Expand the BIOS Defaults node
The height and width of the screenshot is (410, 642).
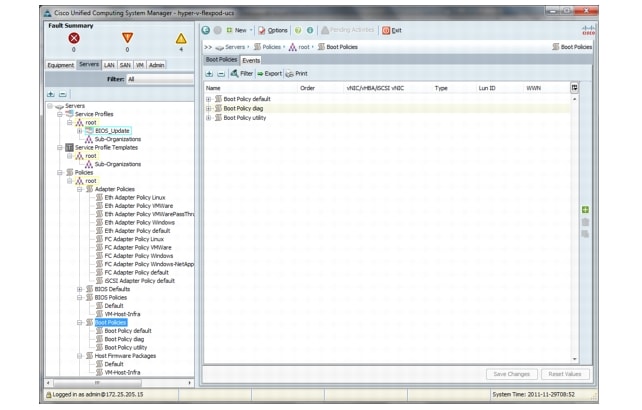point(79,289)
